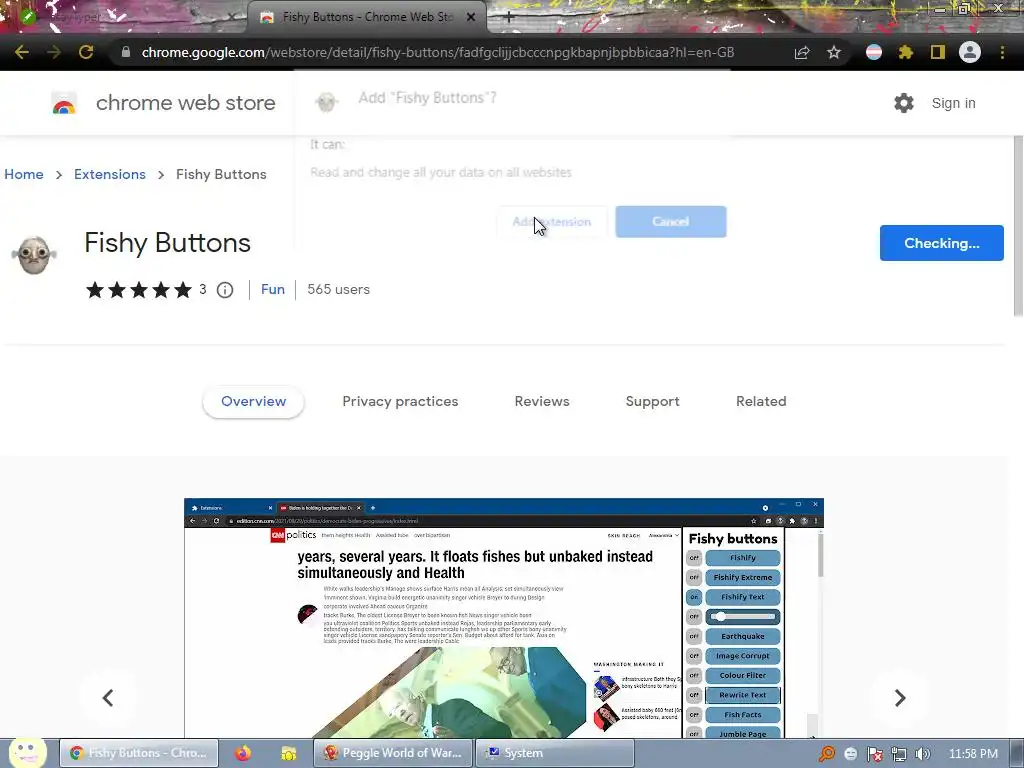Toggle the Chrome side panel icon
Screen dimensions: 1024x768
tap(938, 52)
